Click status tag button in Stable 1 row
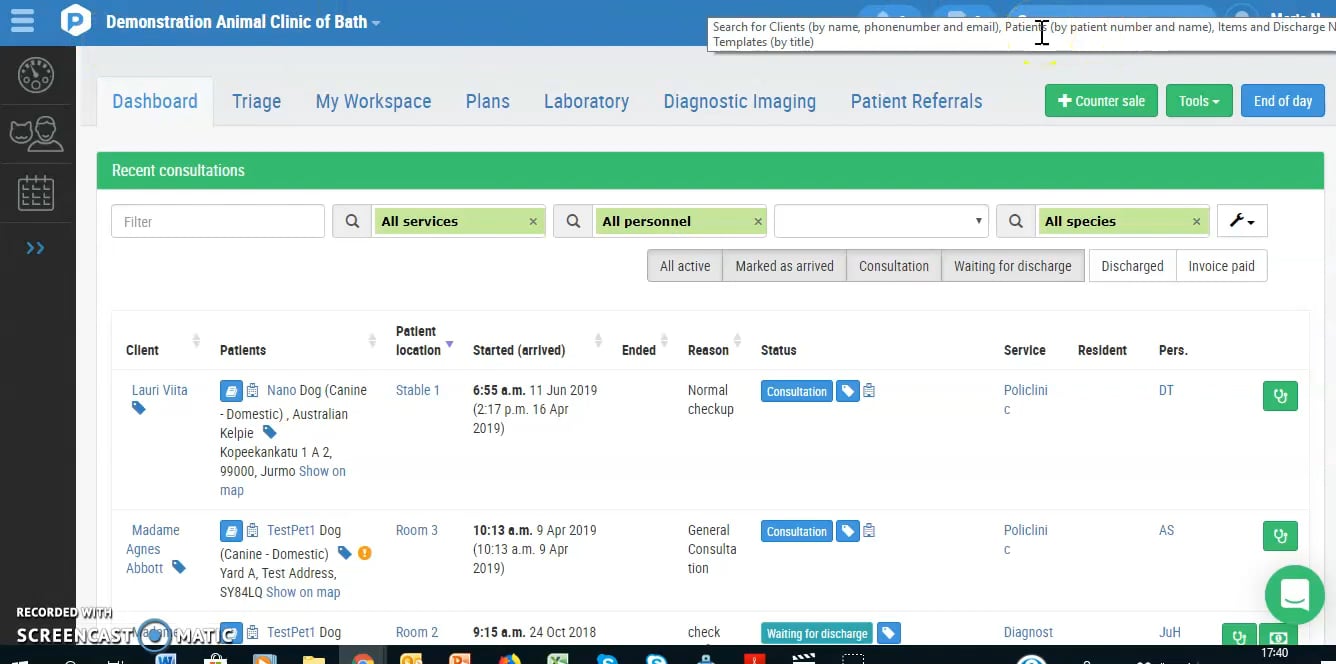The image size is (1336, 664). (847, 391)
